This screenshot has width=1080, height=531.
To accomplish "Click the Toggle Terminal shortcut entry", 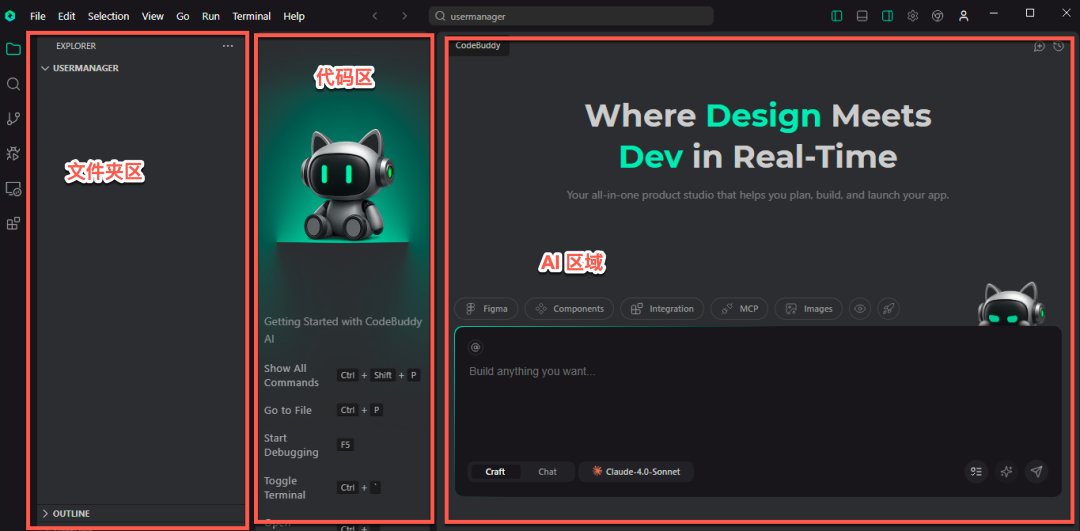I will pos(322,488).
